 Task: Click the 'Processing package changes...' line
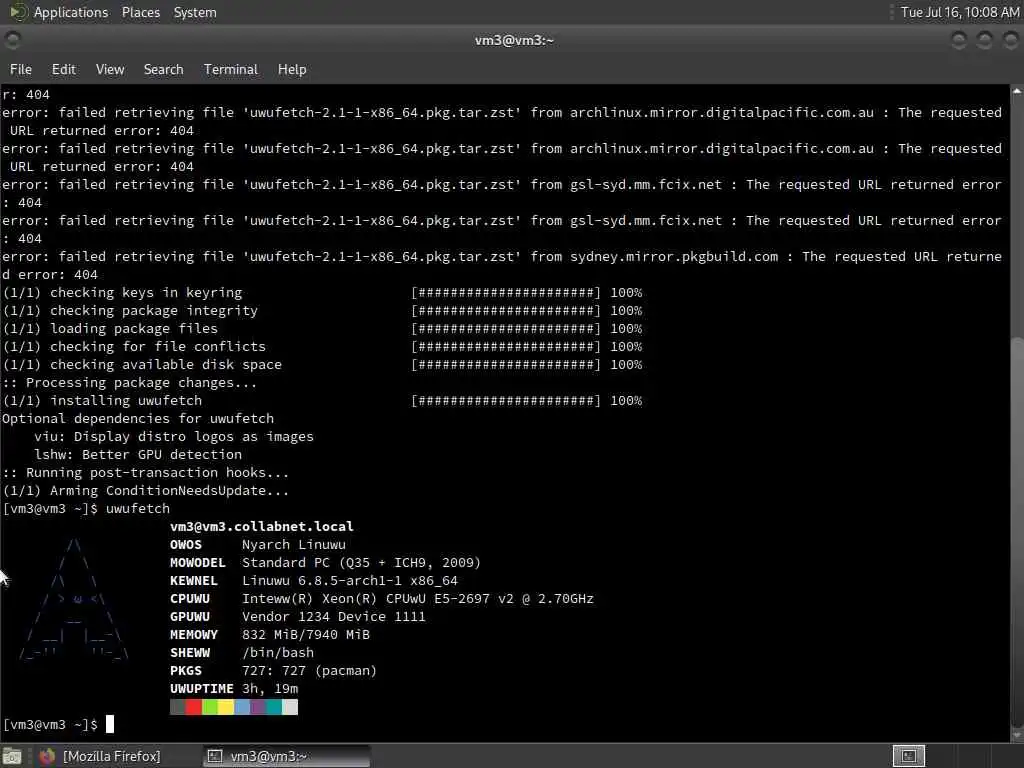[x=130, y=383]
